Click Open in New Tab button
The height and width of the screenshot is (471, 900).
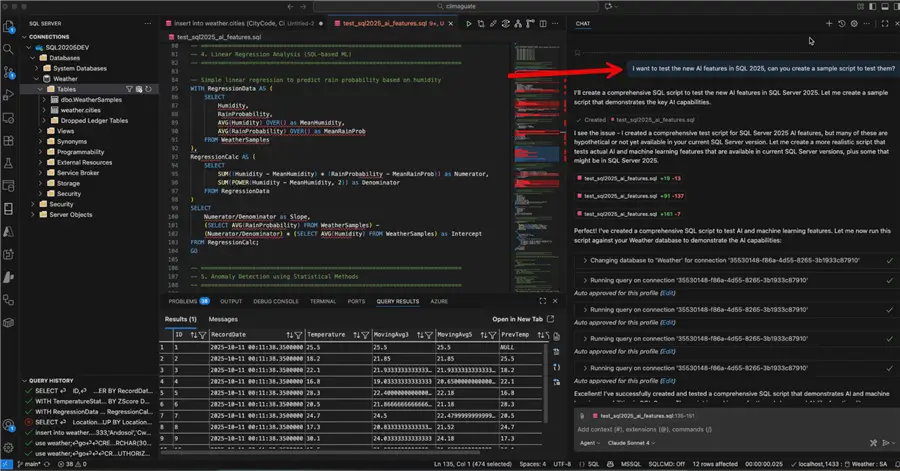(517, 319)
